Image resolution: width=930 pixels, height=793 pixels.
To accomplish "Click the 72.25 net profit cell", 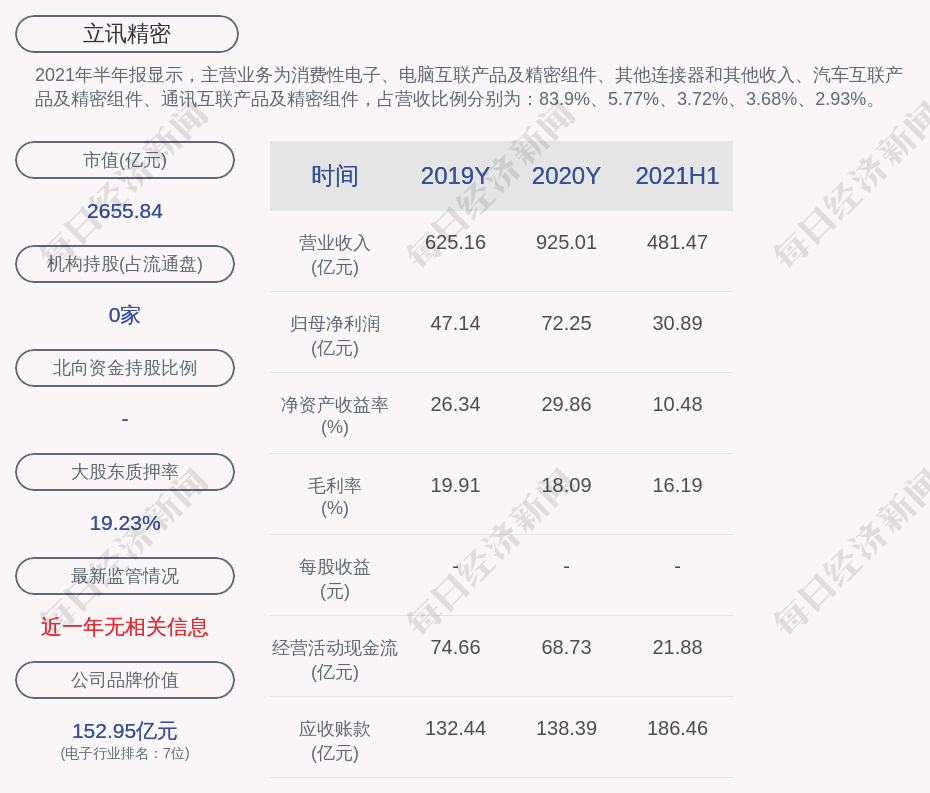I will [566, 323].
